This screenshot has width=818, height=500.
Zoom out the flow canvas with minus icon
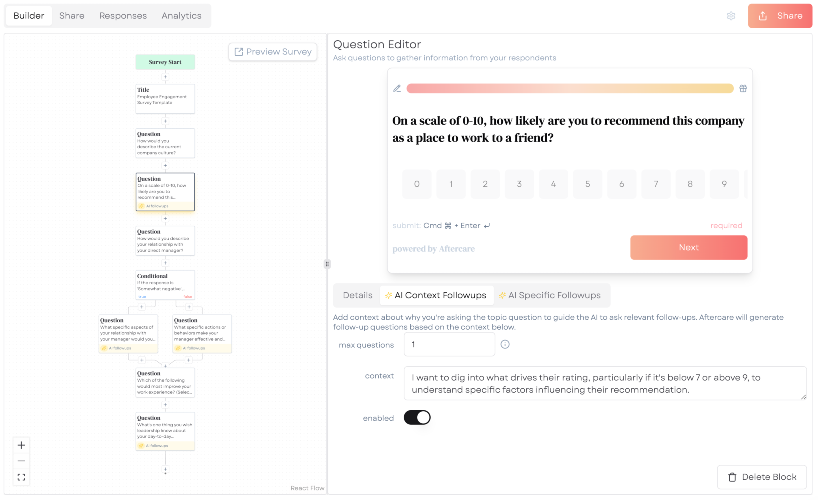tap(21, 461)
